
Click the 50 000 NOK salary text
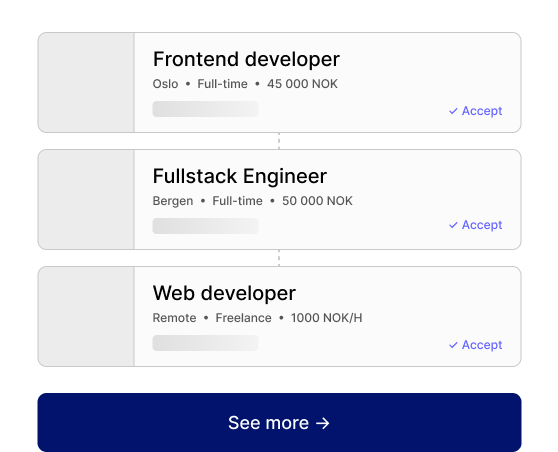(x=317, y=201)
